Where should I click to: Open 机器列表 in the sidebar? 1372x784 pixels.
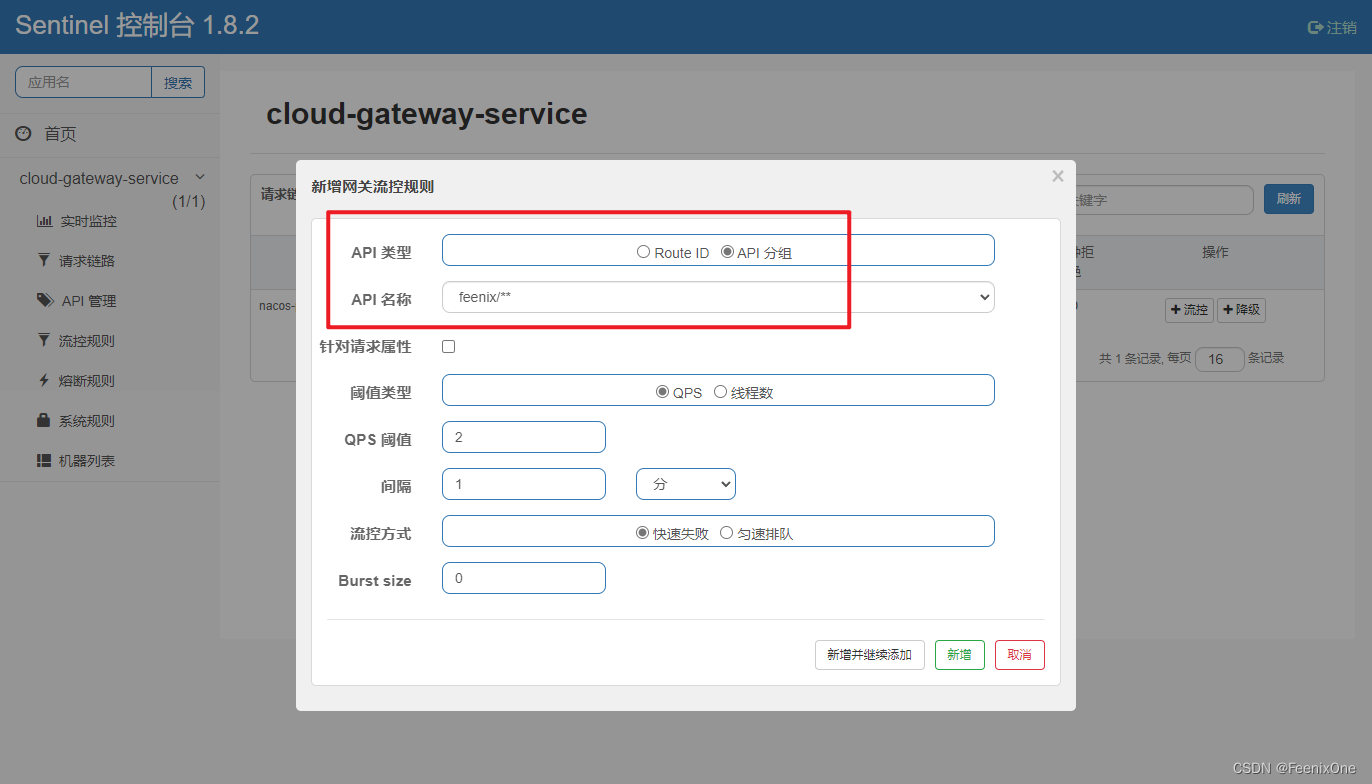point(87,461)
